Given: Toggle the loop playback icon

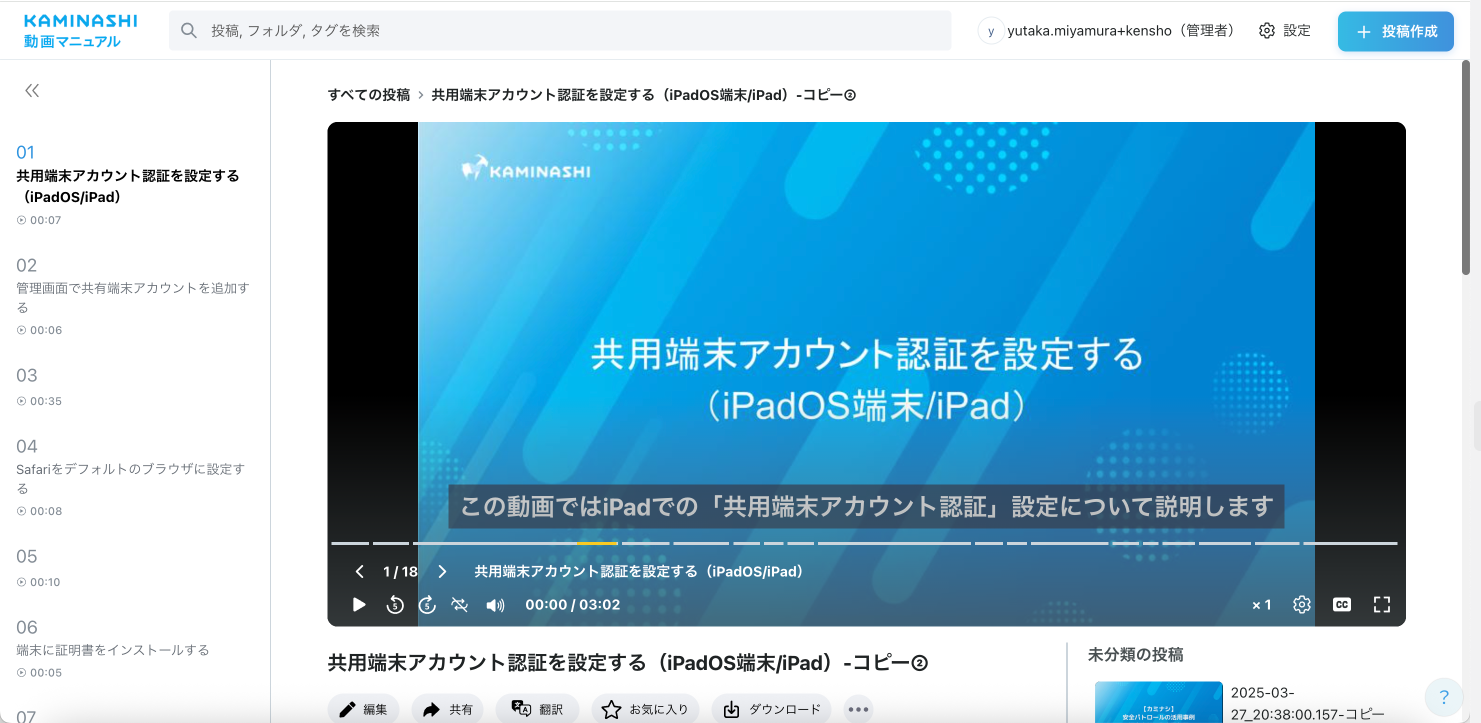Looking at the screenshot, I should [460, 605].
